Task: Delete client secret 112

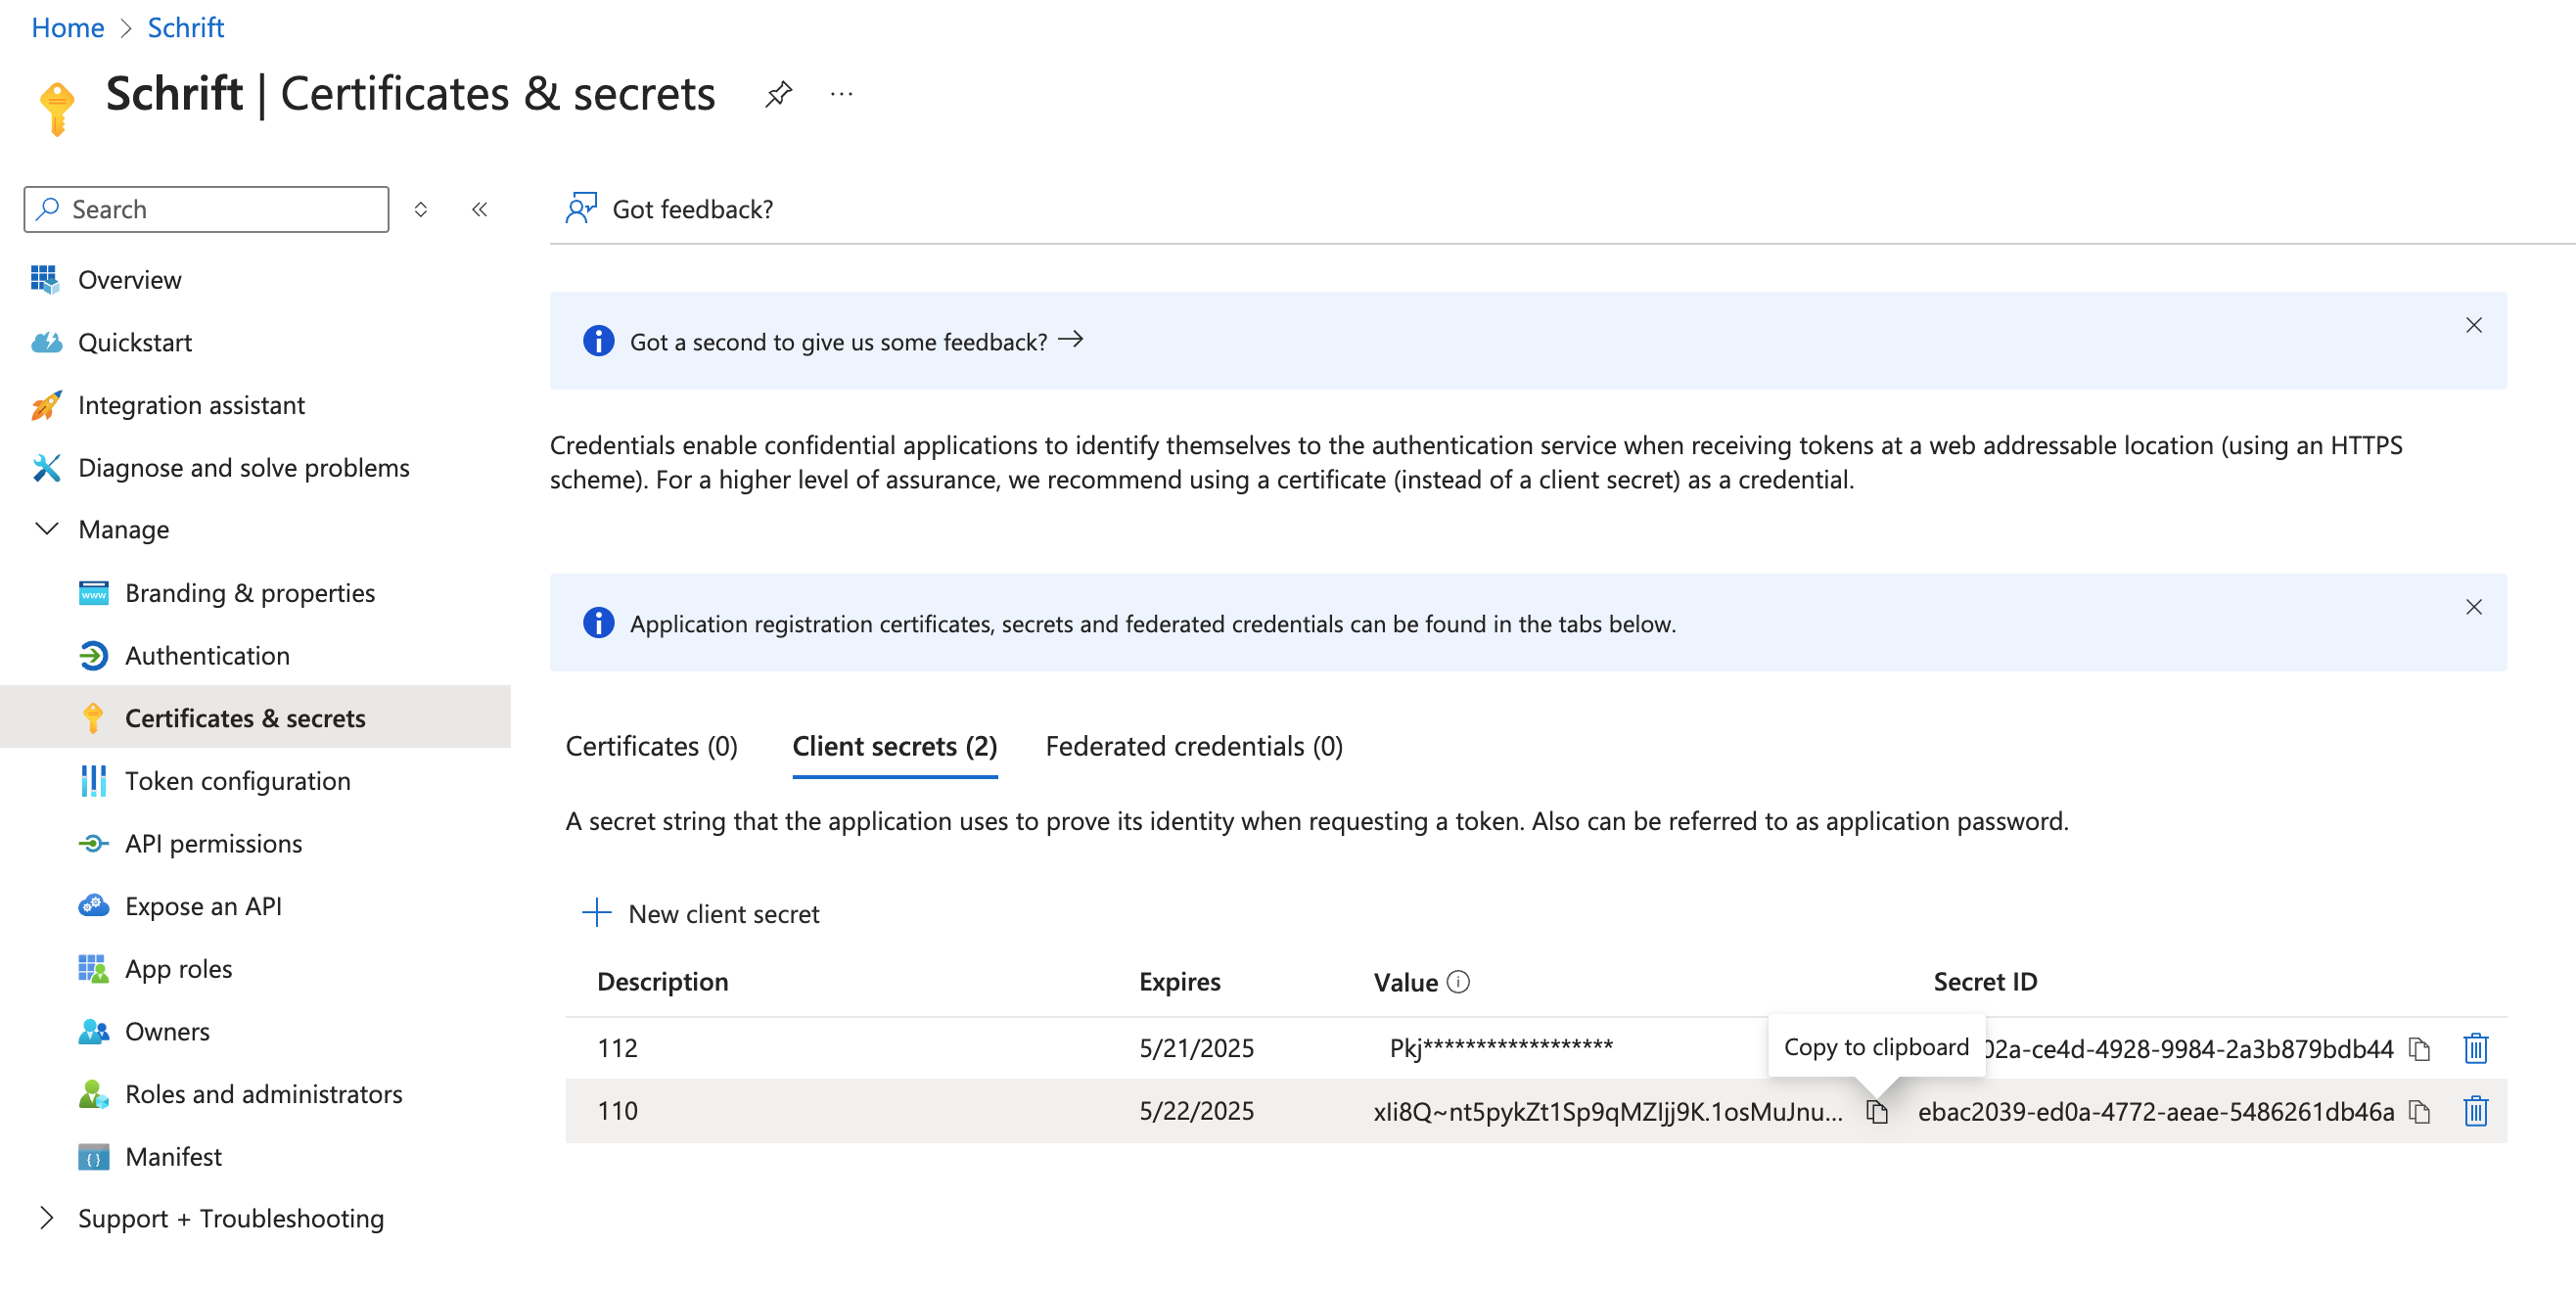Action: [x=2475, y=1048]
